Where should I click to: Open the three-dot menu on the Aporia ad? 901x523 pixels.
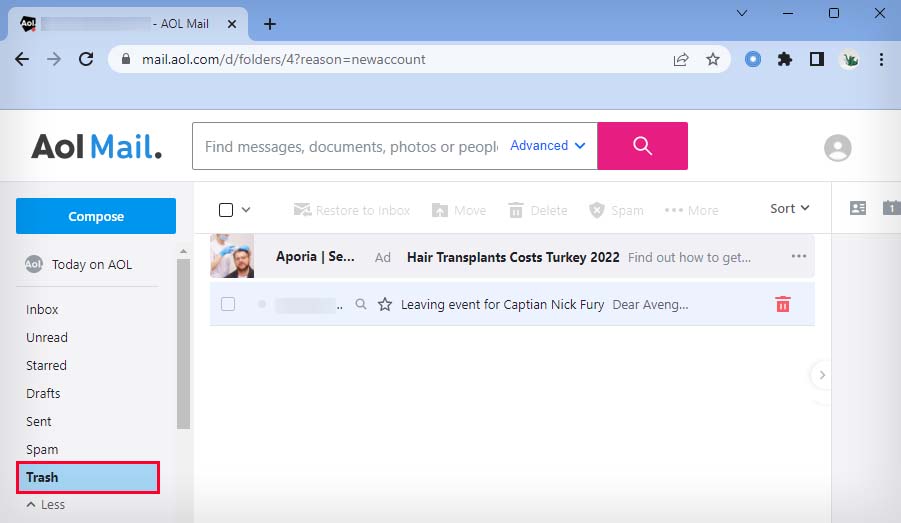(x=799, y=256)
